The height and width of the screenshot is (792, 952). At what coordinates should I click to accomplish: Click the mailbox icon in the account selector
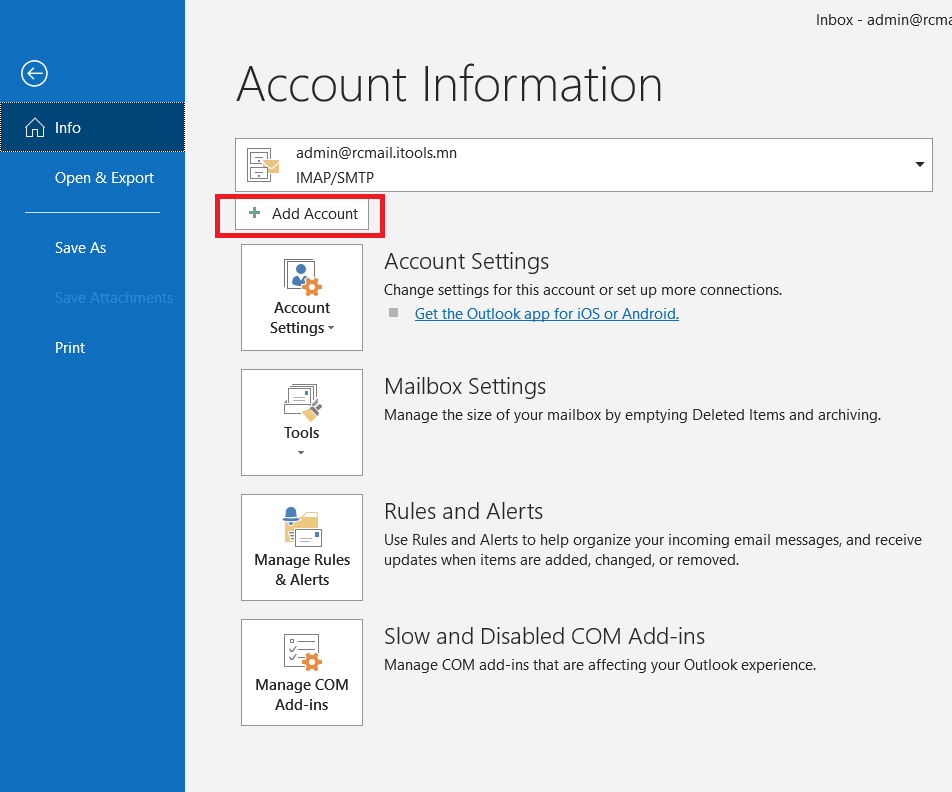pyautogui.click(x=263, y=164)
